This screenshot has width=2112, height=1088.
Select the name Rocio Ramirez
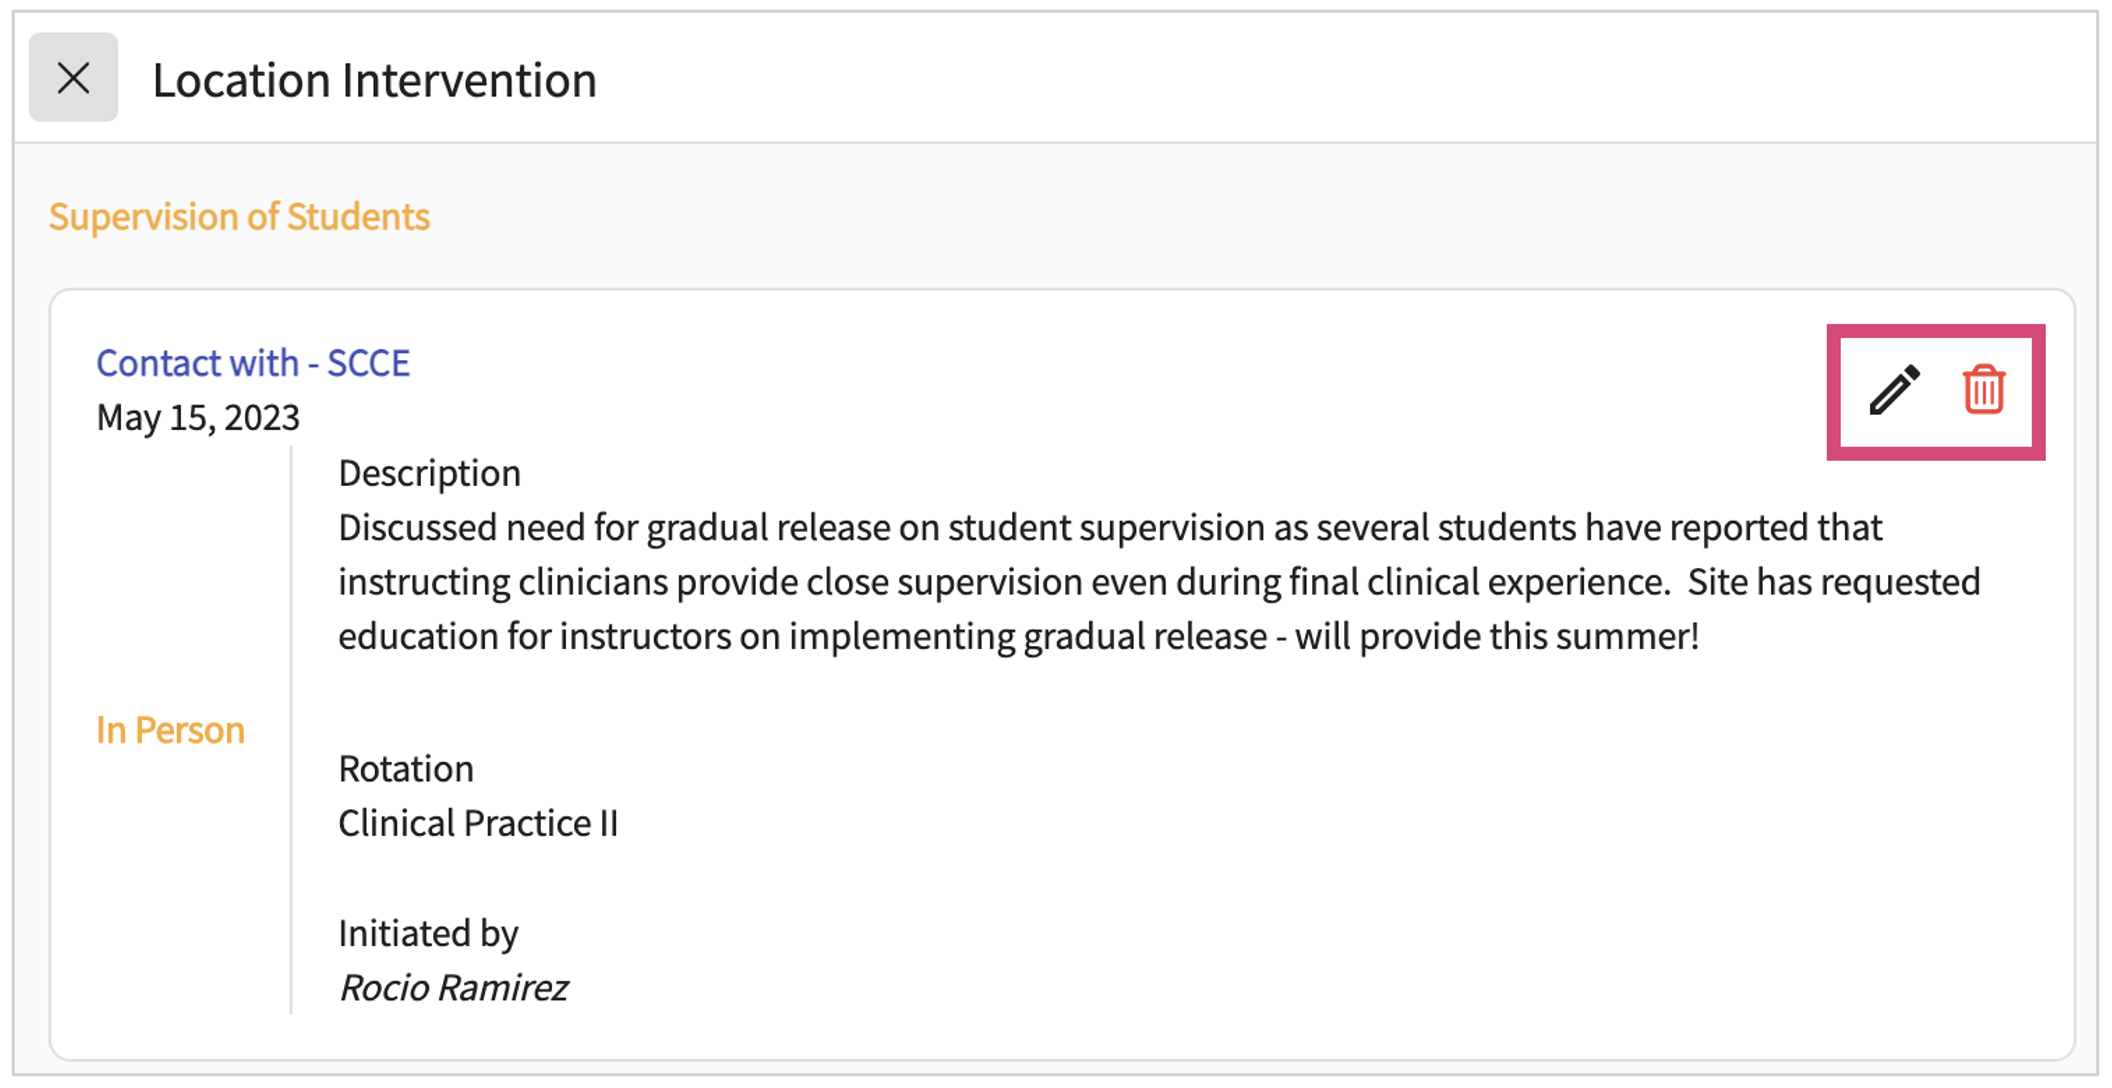pyautogui.click(x=453, y=988)
